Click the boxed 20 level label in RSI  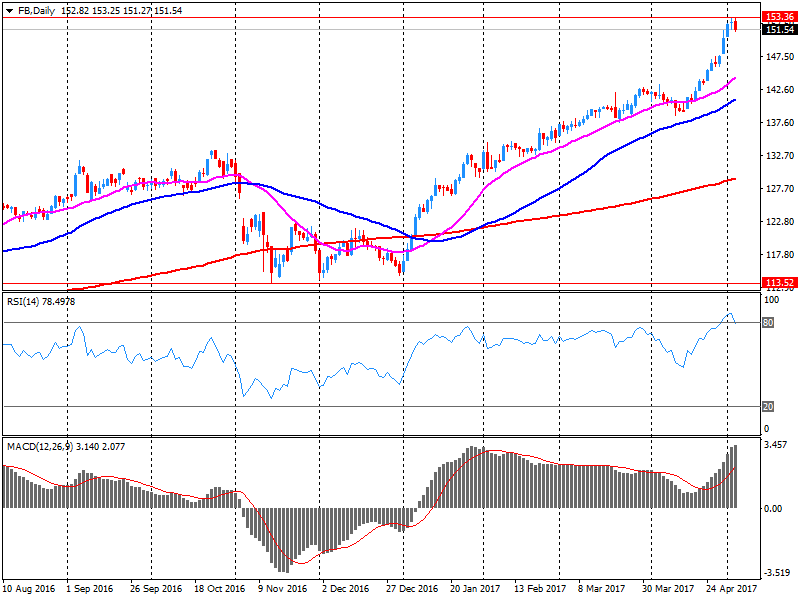(x=769, y=406)
